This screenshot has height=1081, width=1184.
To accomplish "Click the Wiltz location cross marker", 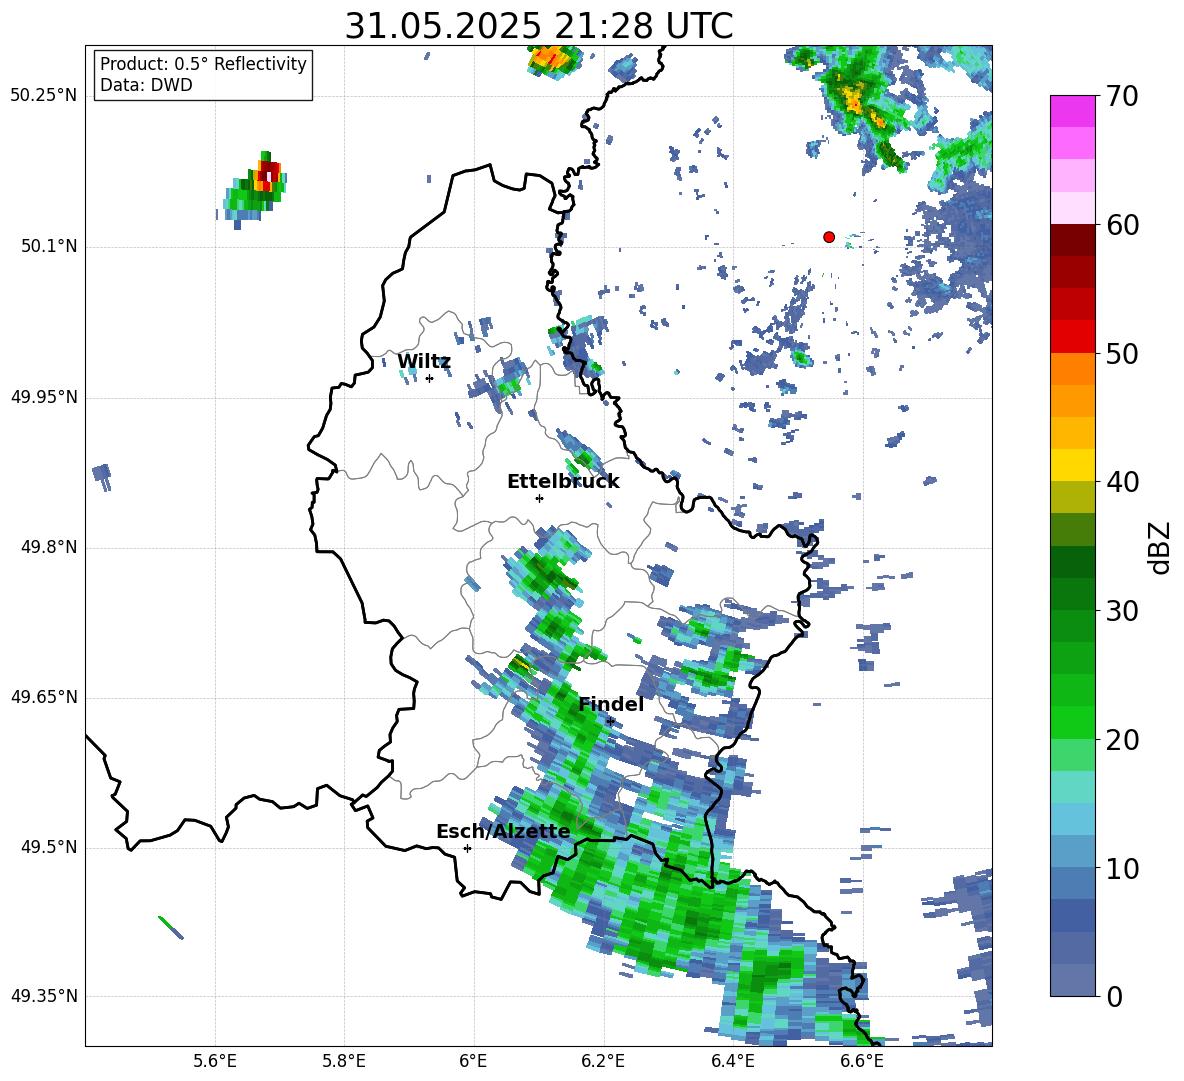I will pos(429,378).
